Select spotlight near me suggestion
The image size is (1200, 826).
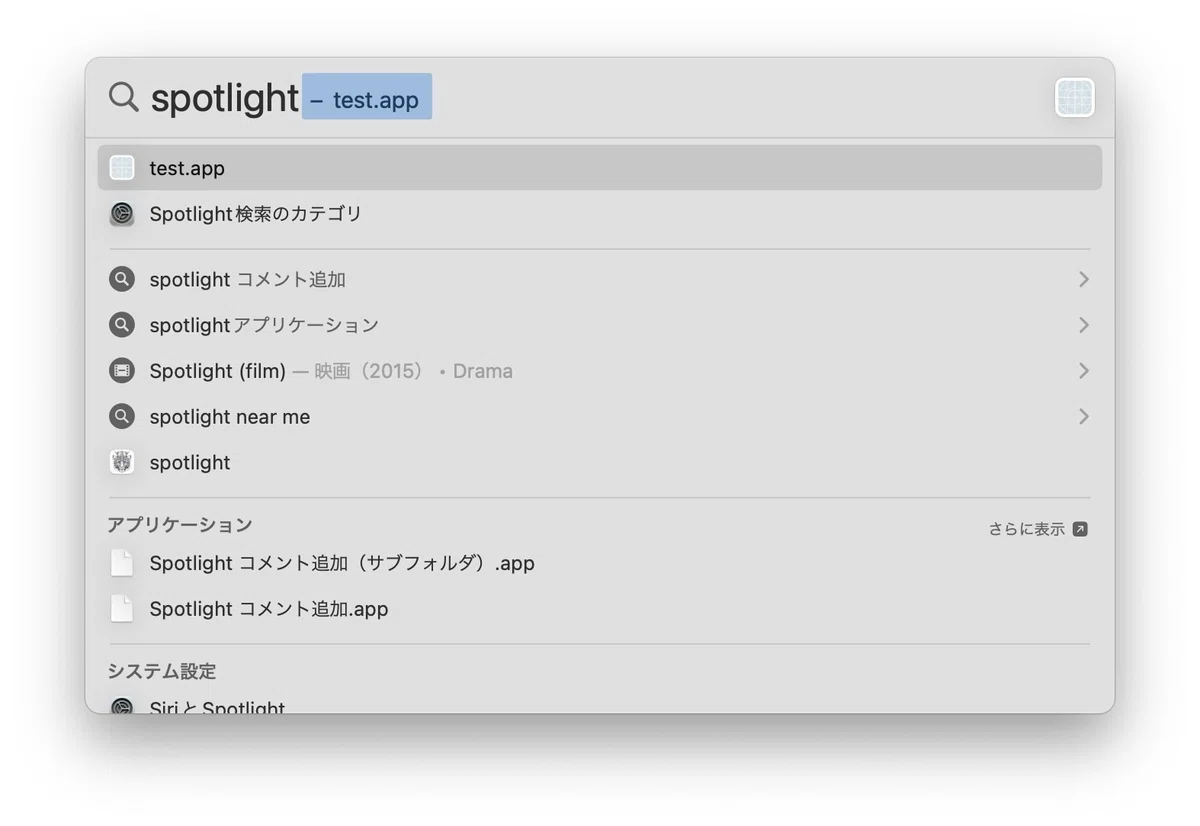[x=600, y=417]
